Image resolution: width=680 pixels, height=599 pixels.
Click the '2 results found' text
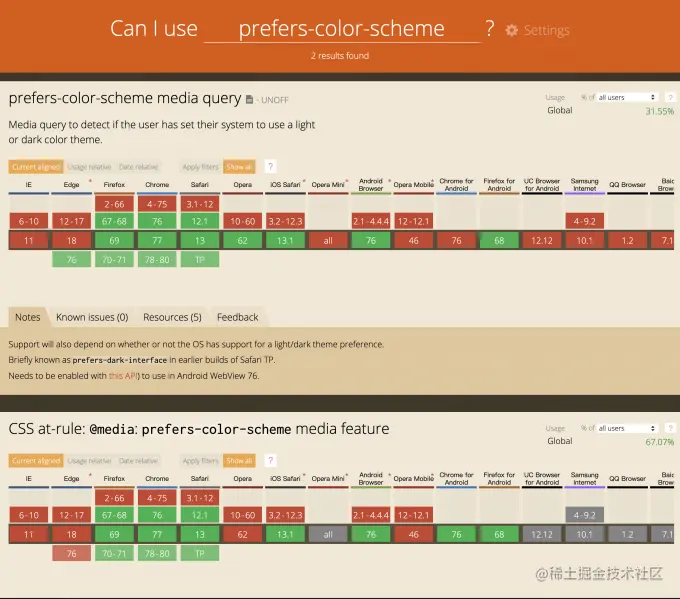340,56
